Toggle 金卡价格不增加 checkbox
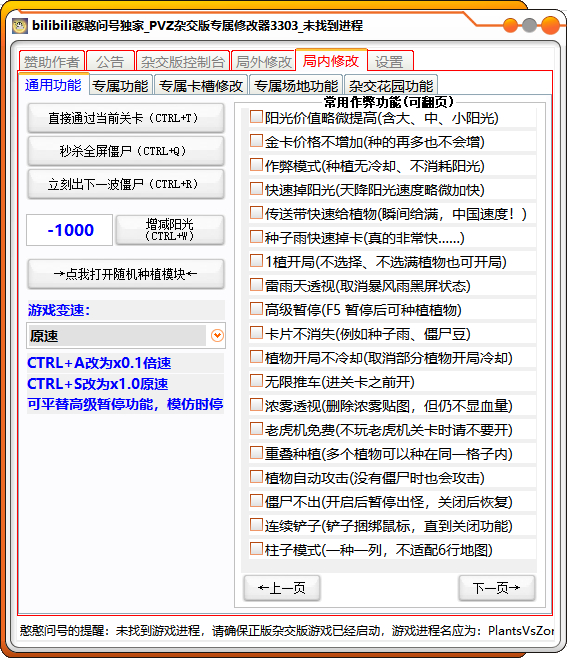 [x=256, y=141]
